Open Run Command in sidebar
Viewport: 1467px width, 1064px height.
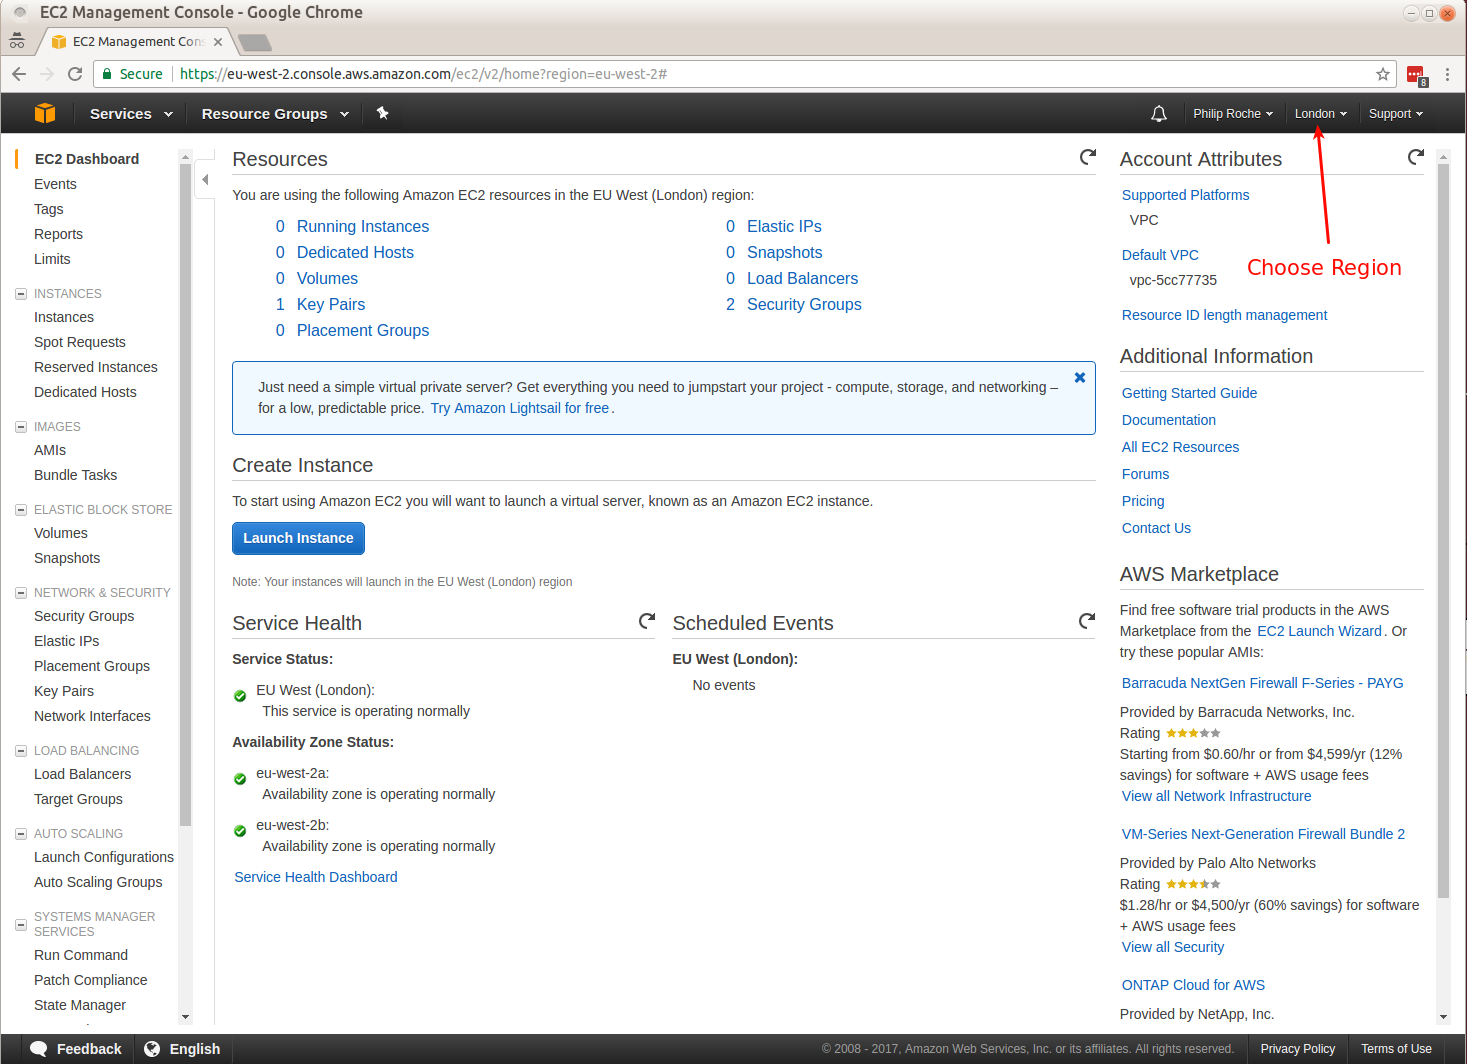pos(81,955)
